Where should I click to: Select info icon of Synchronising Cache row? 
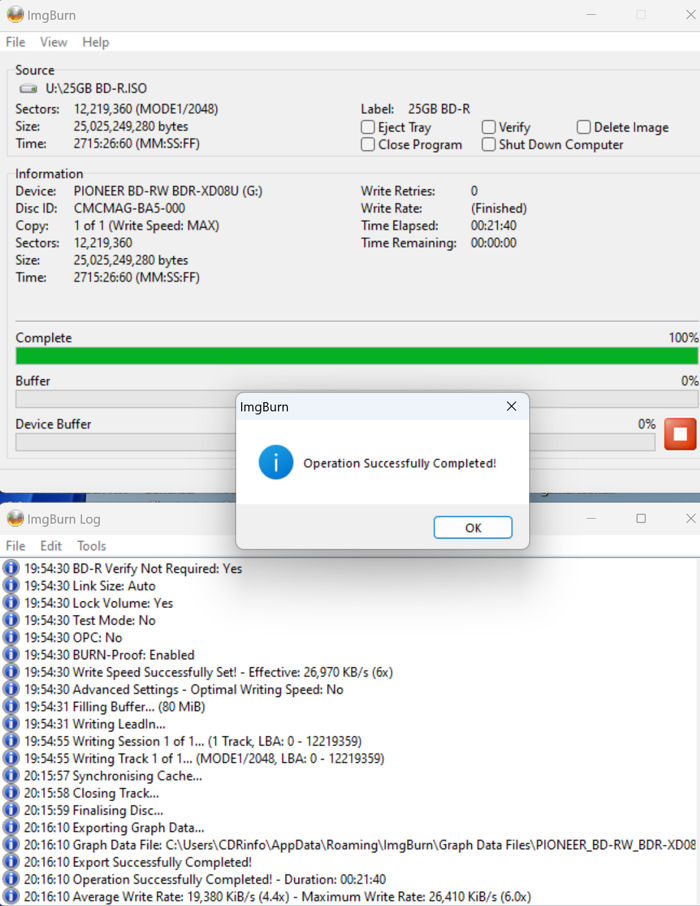click(11, 775)
